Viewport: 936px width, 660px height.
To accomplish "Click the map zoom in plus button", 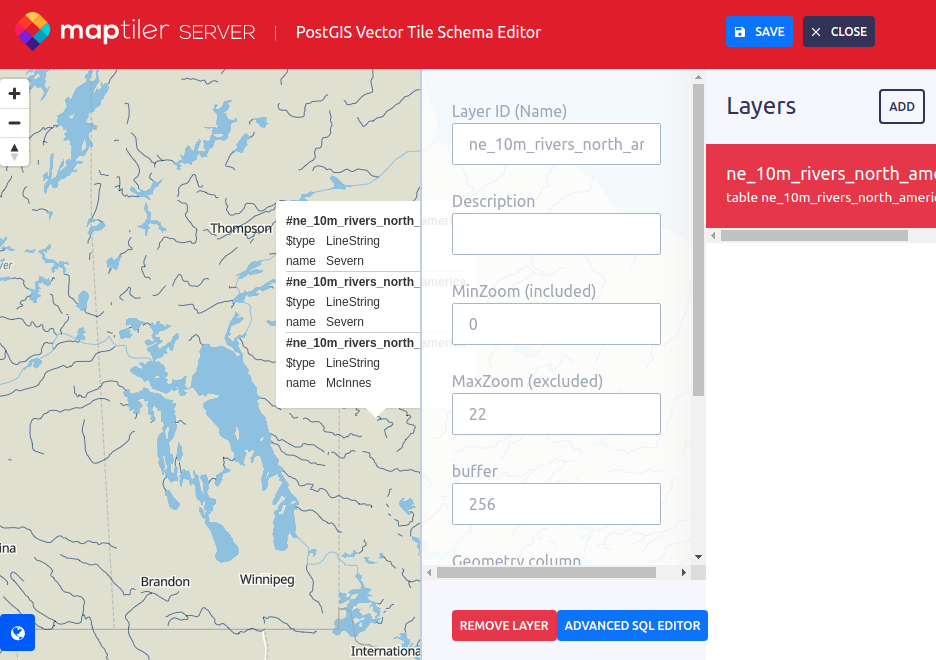I will click(15, 94).
